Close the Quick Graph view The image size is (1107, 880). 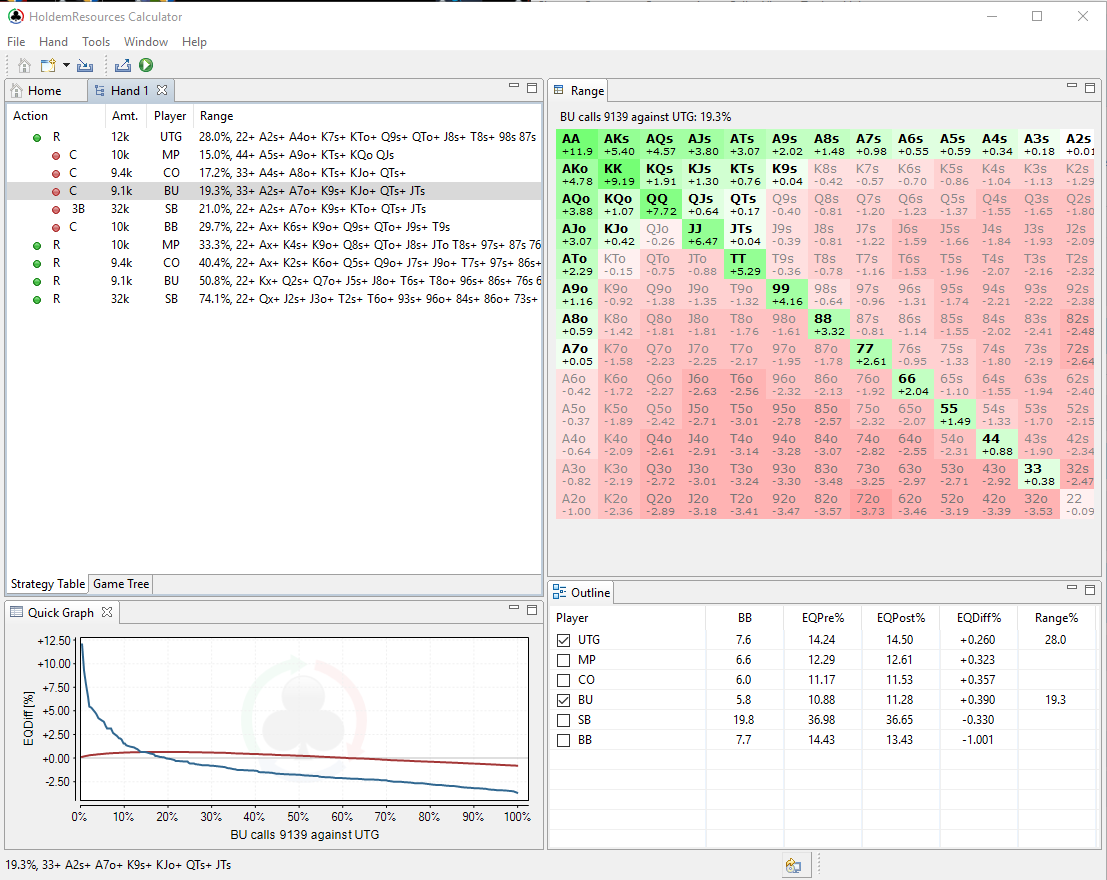pos(107,612)
